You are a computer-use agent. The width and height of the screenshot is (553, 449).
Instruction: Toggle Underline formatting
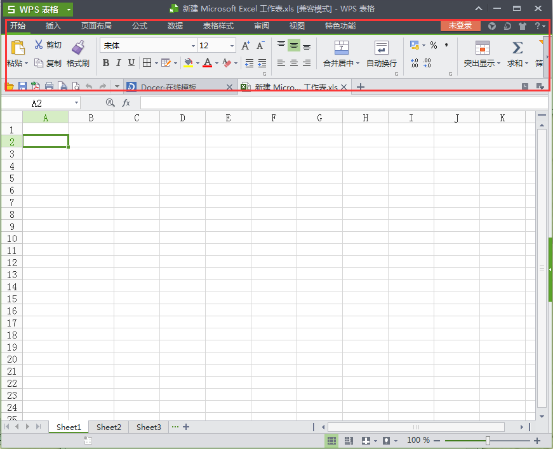point(131,63)
